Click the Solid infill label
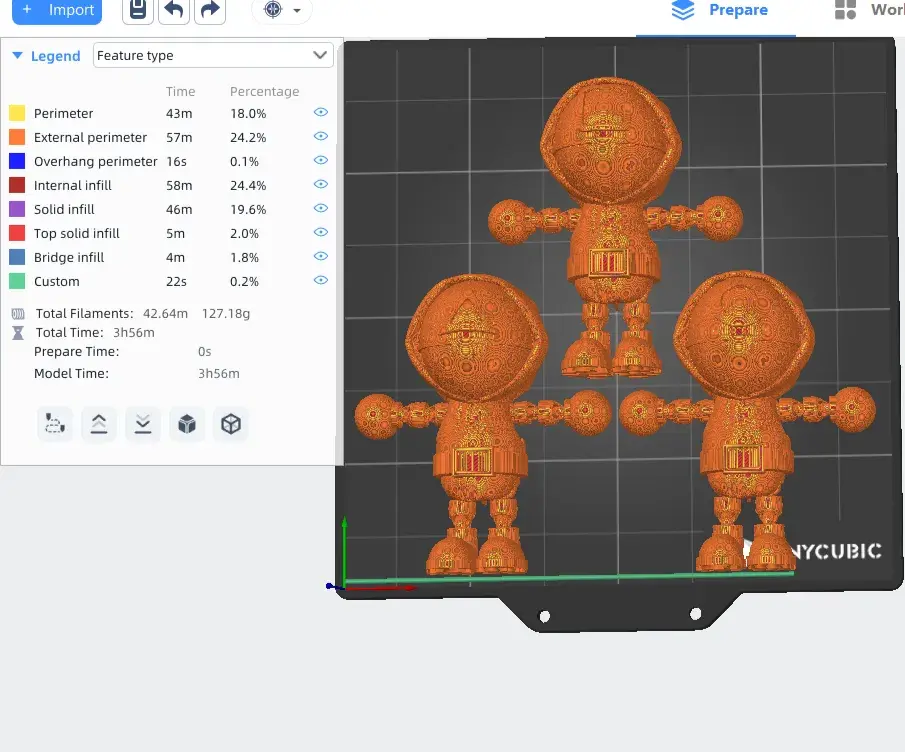 pos(64,209)
